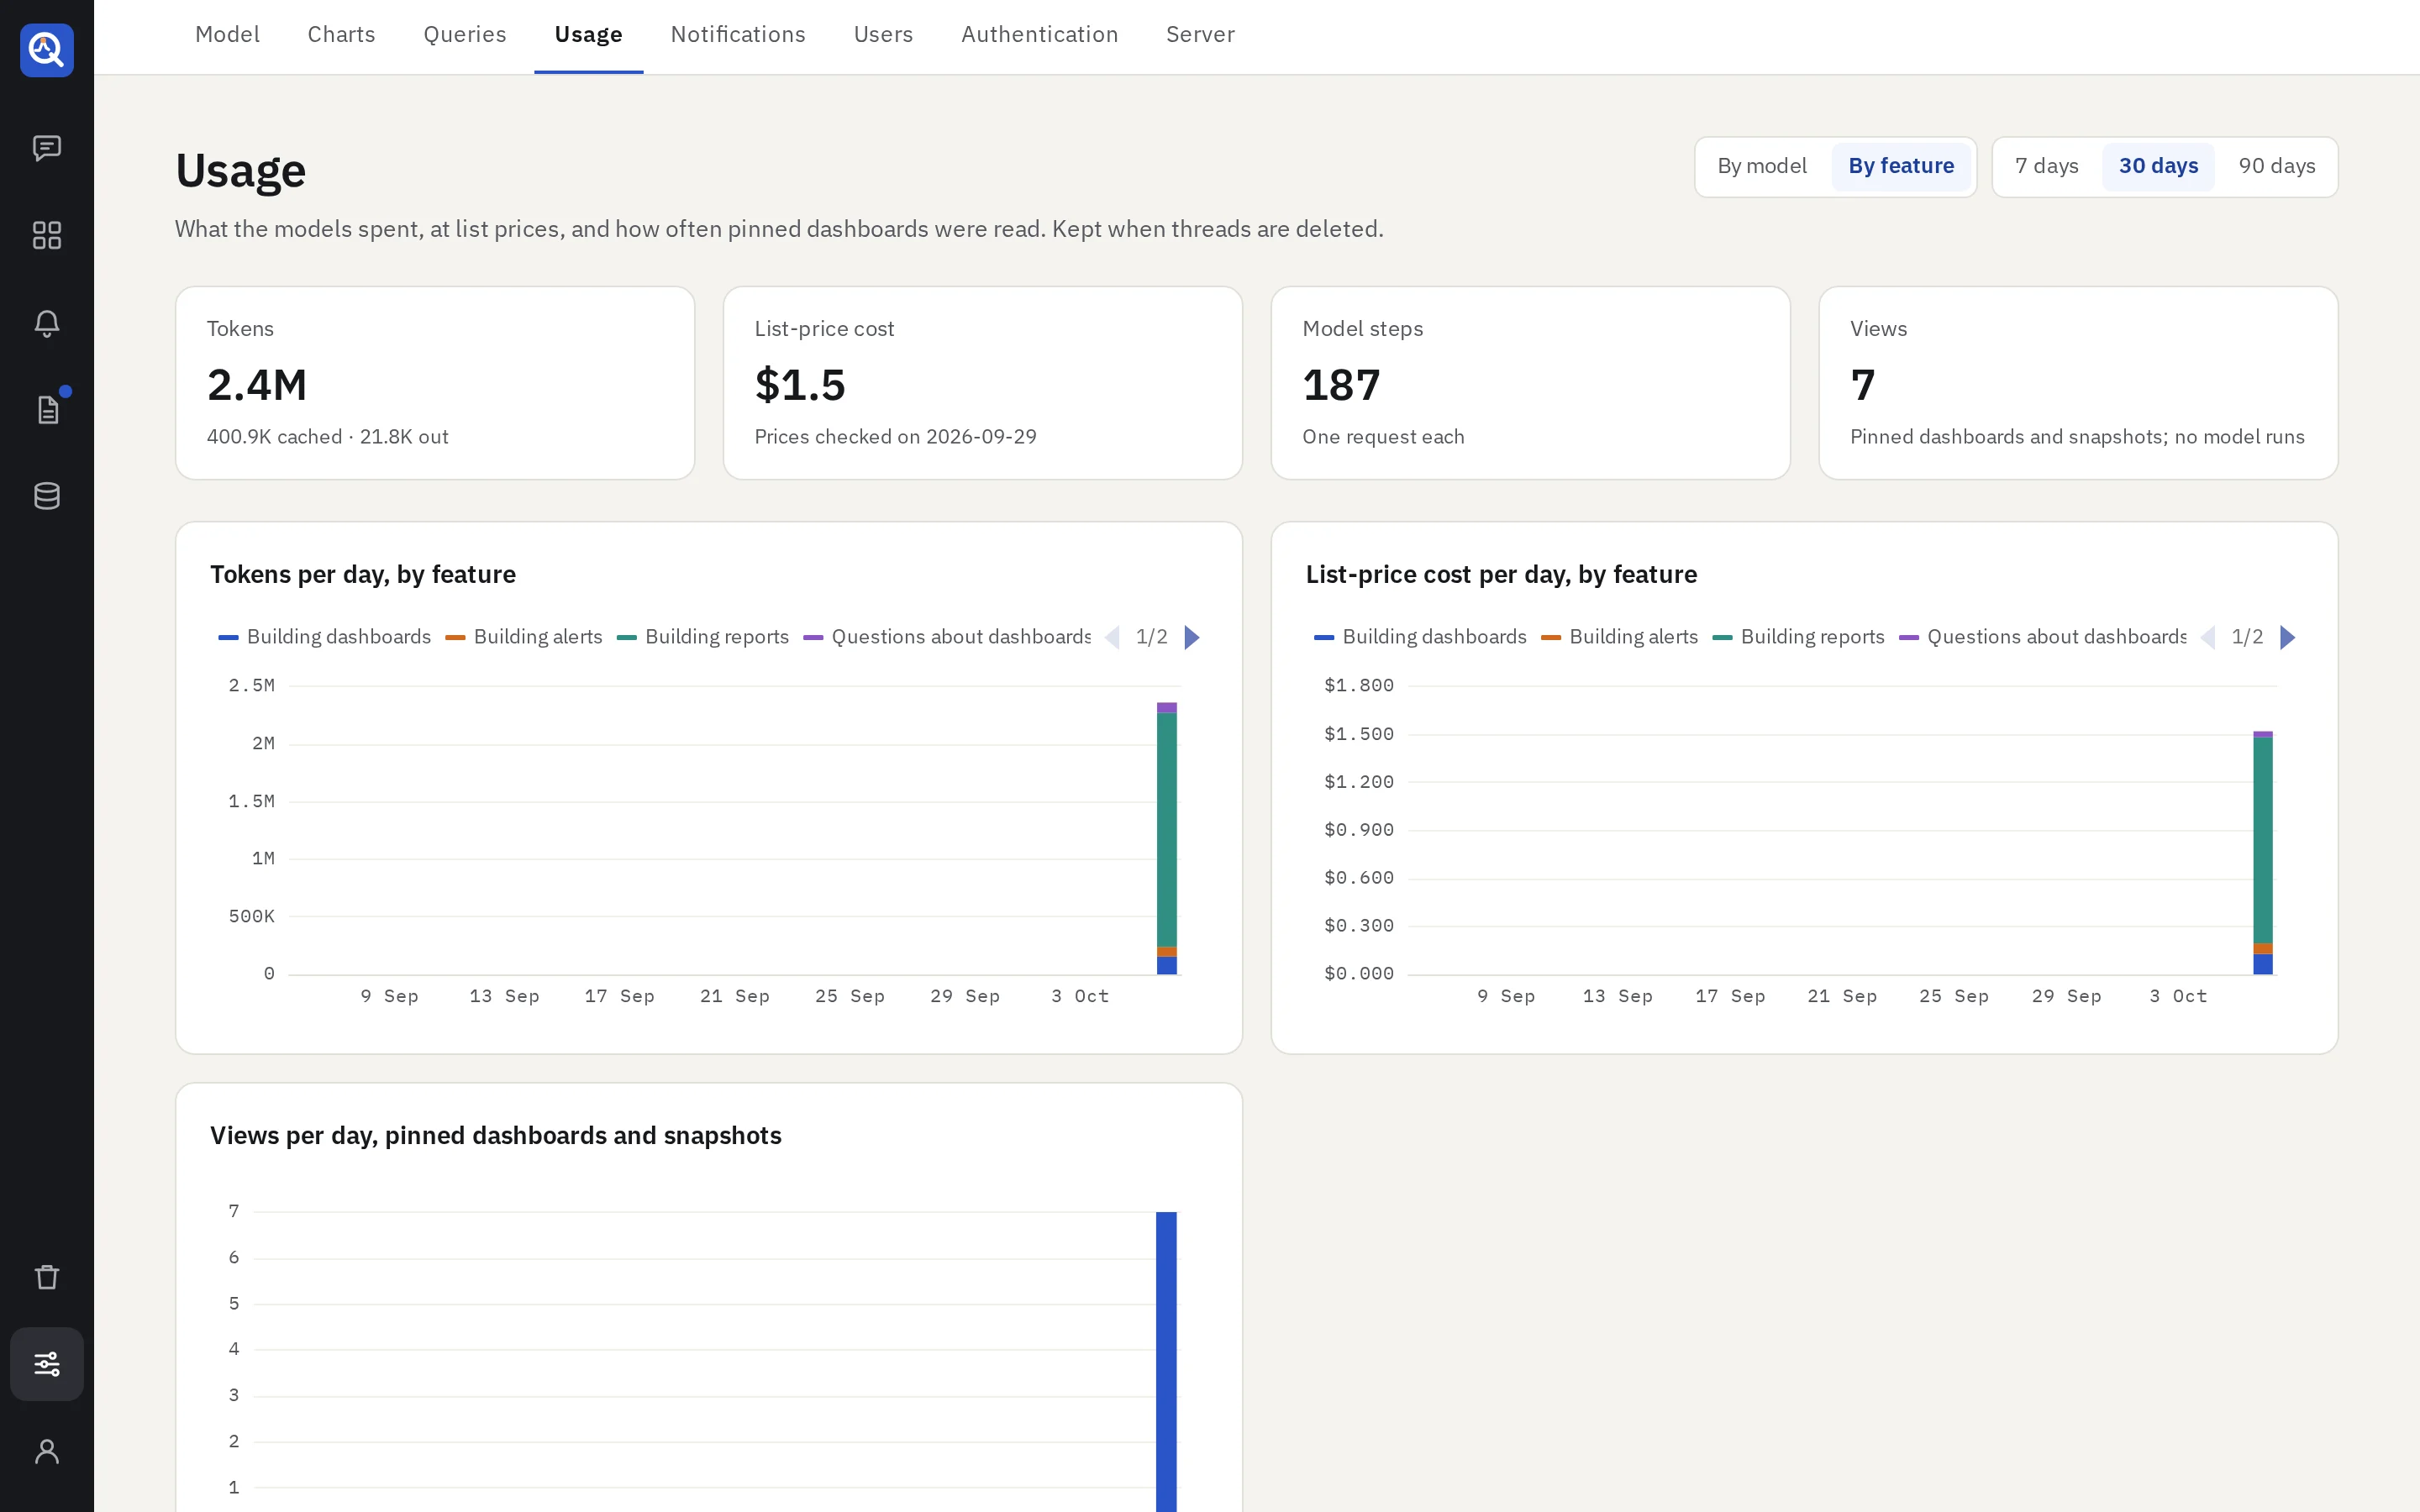Click the List-price cost $1.5 value
Viewport: 2420px width, 1512px height.
coord(800,385)
